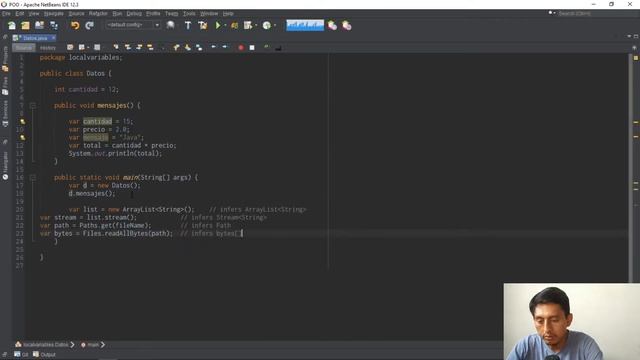Click the Last Edit editor toolbar icon
Screen dimensions: 640x360
(70, 47)
